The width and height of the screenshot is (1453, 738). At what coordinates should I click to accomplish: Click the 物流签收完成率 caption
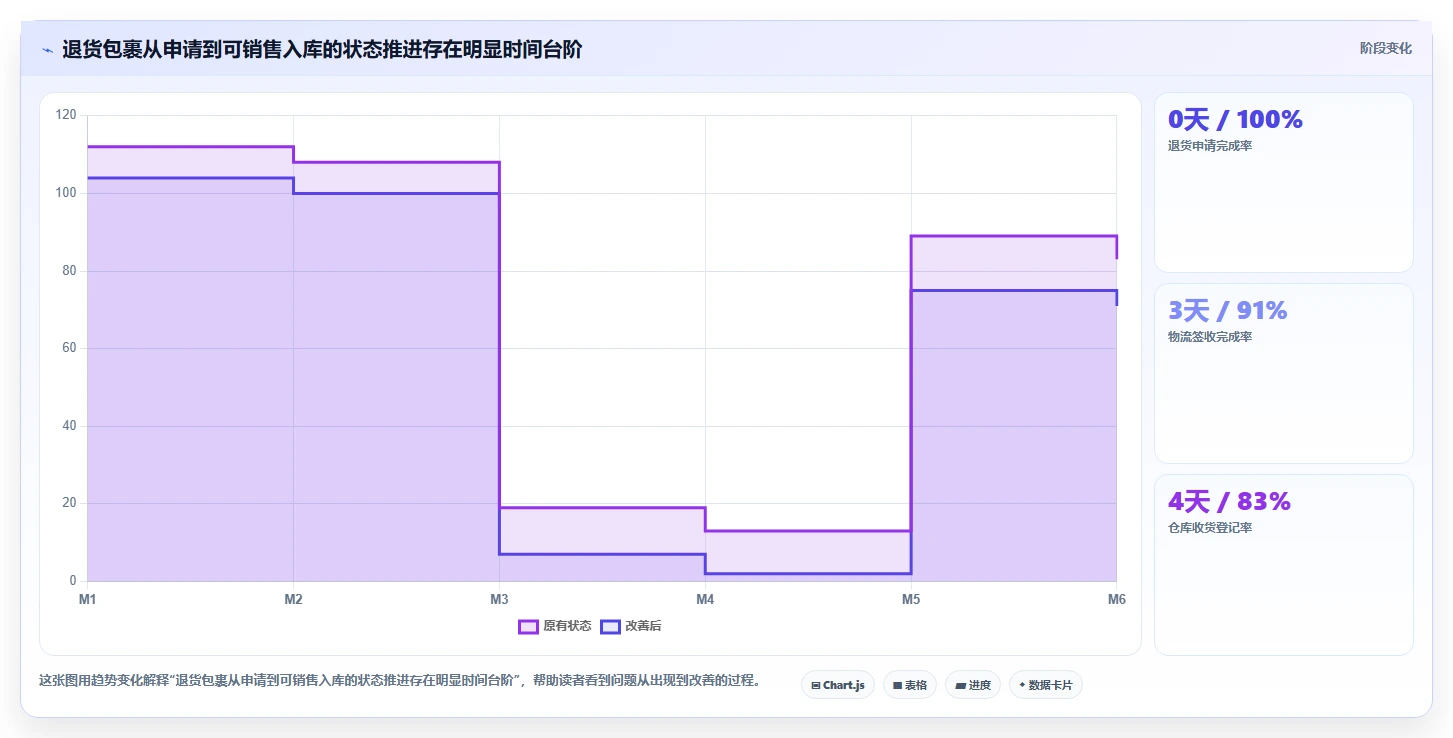(x=1210, y=337)
